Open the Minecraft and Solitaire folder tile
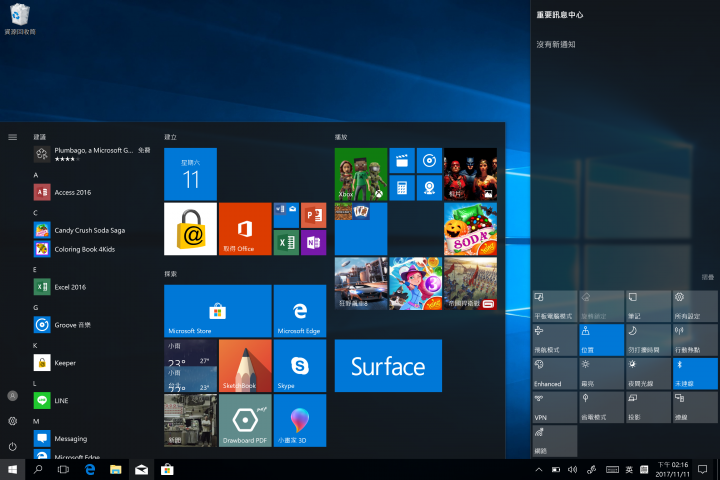Viewport: 720px width, 480px height. click(361, 229)
